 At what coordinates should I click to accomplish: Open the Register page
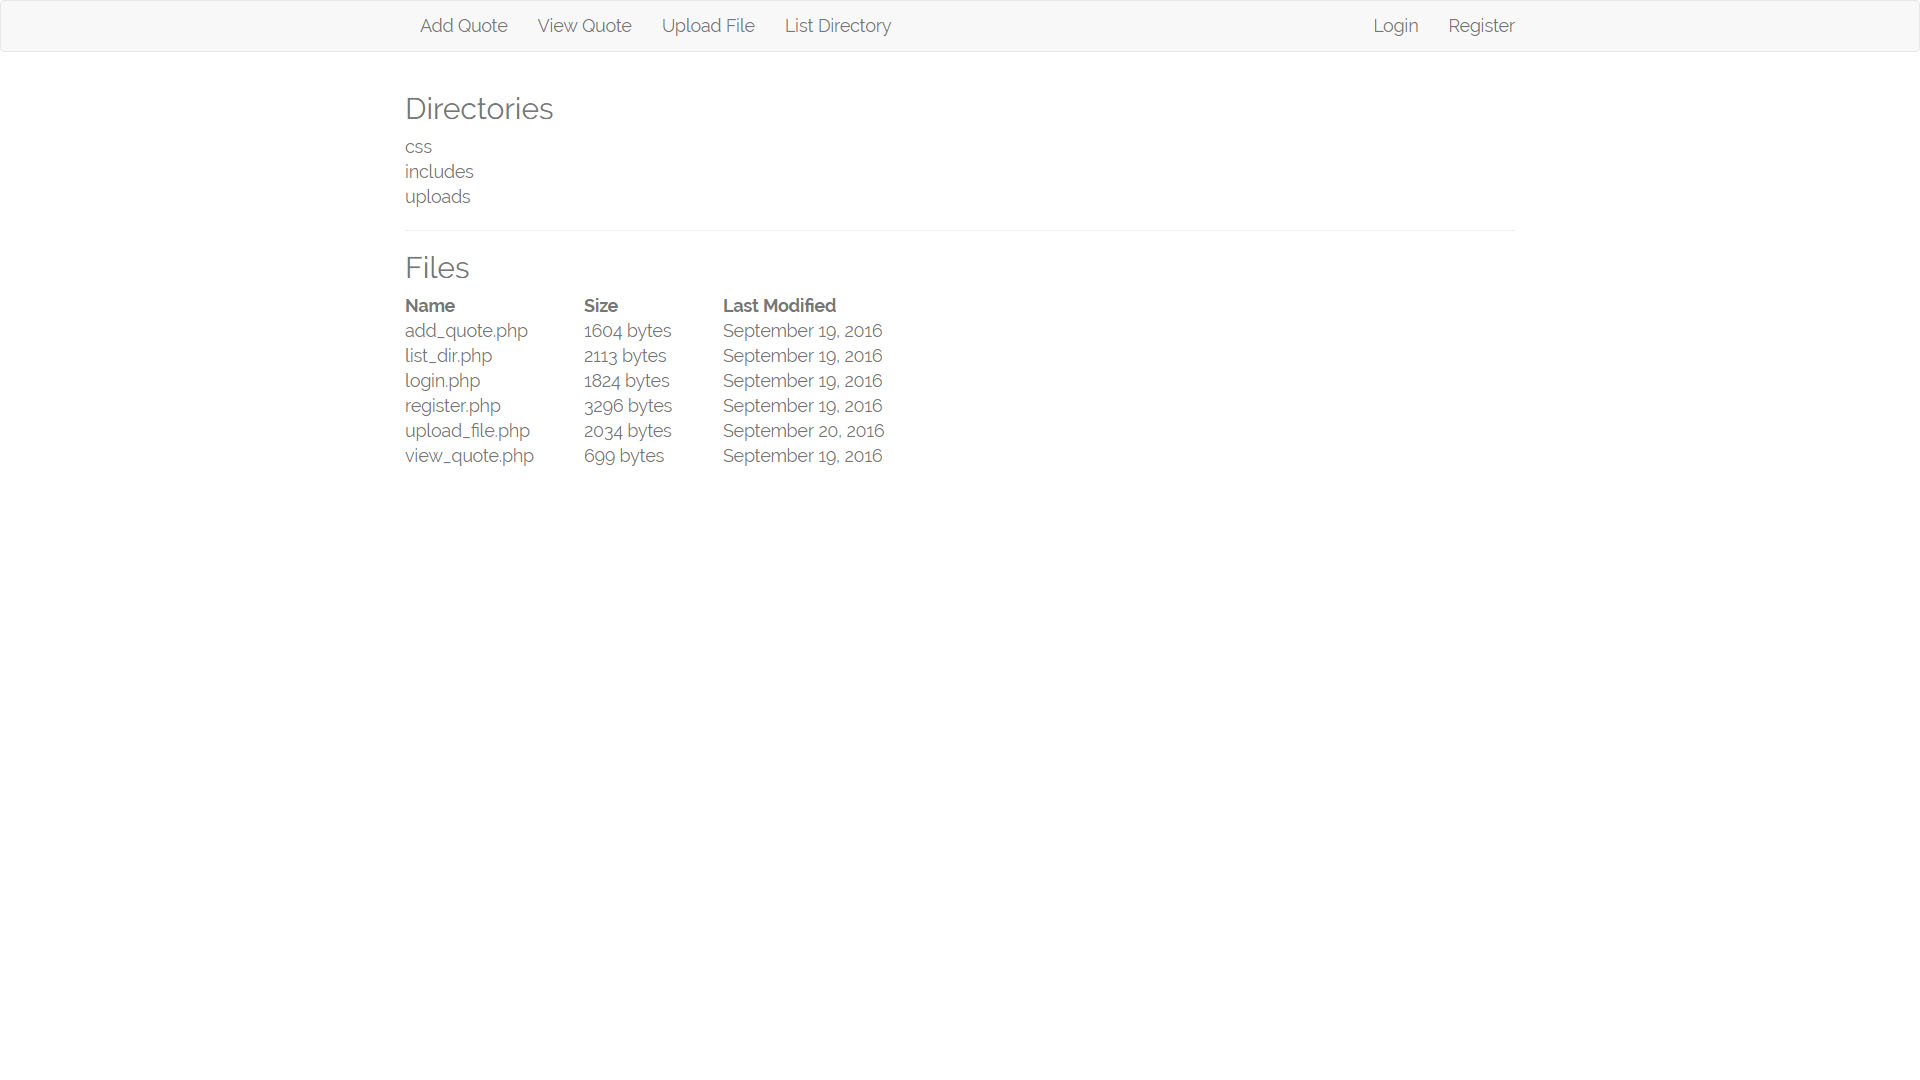pyautogui.click(x=1481, y=26)
